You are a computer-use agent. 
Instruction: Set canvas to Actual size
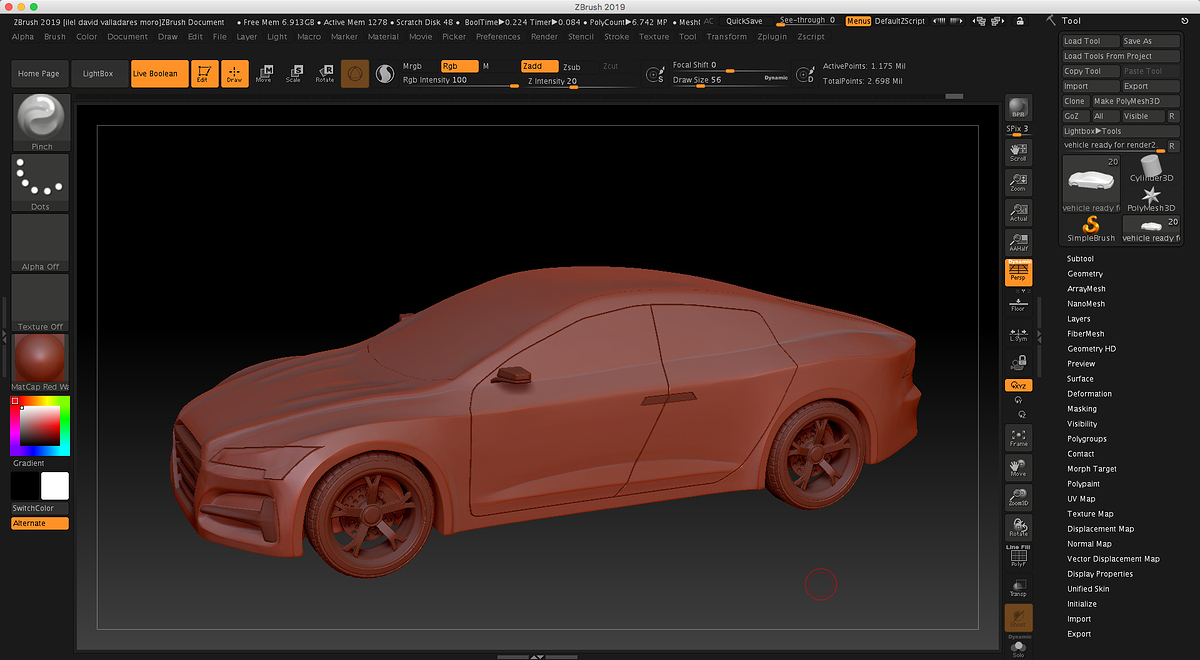click(x=1018, y=212)
